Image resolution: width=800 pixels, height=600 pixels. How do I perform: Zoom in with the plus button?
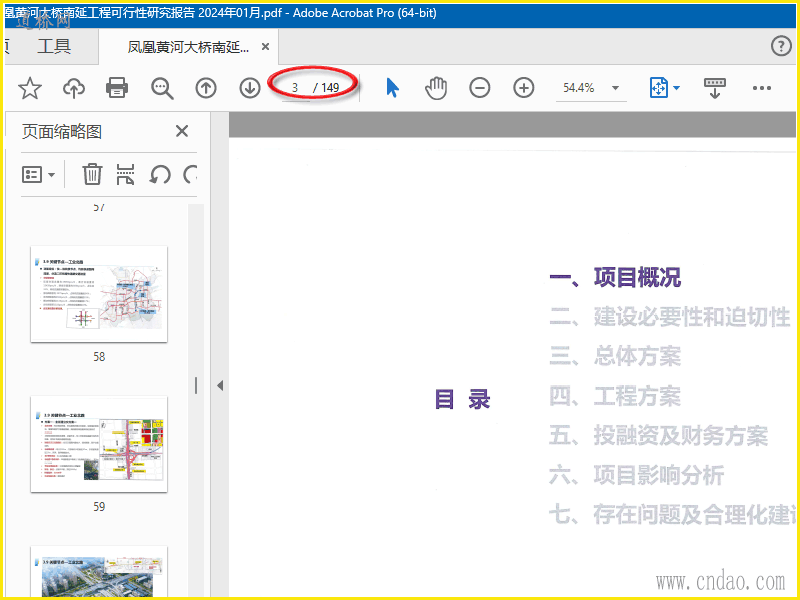[523, 88]
